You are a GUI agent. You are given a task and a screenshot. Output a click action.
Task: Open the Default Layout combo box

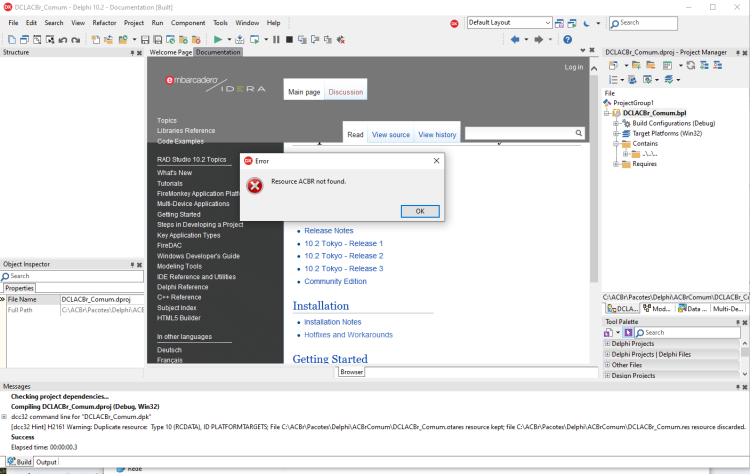(509, 22)
